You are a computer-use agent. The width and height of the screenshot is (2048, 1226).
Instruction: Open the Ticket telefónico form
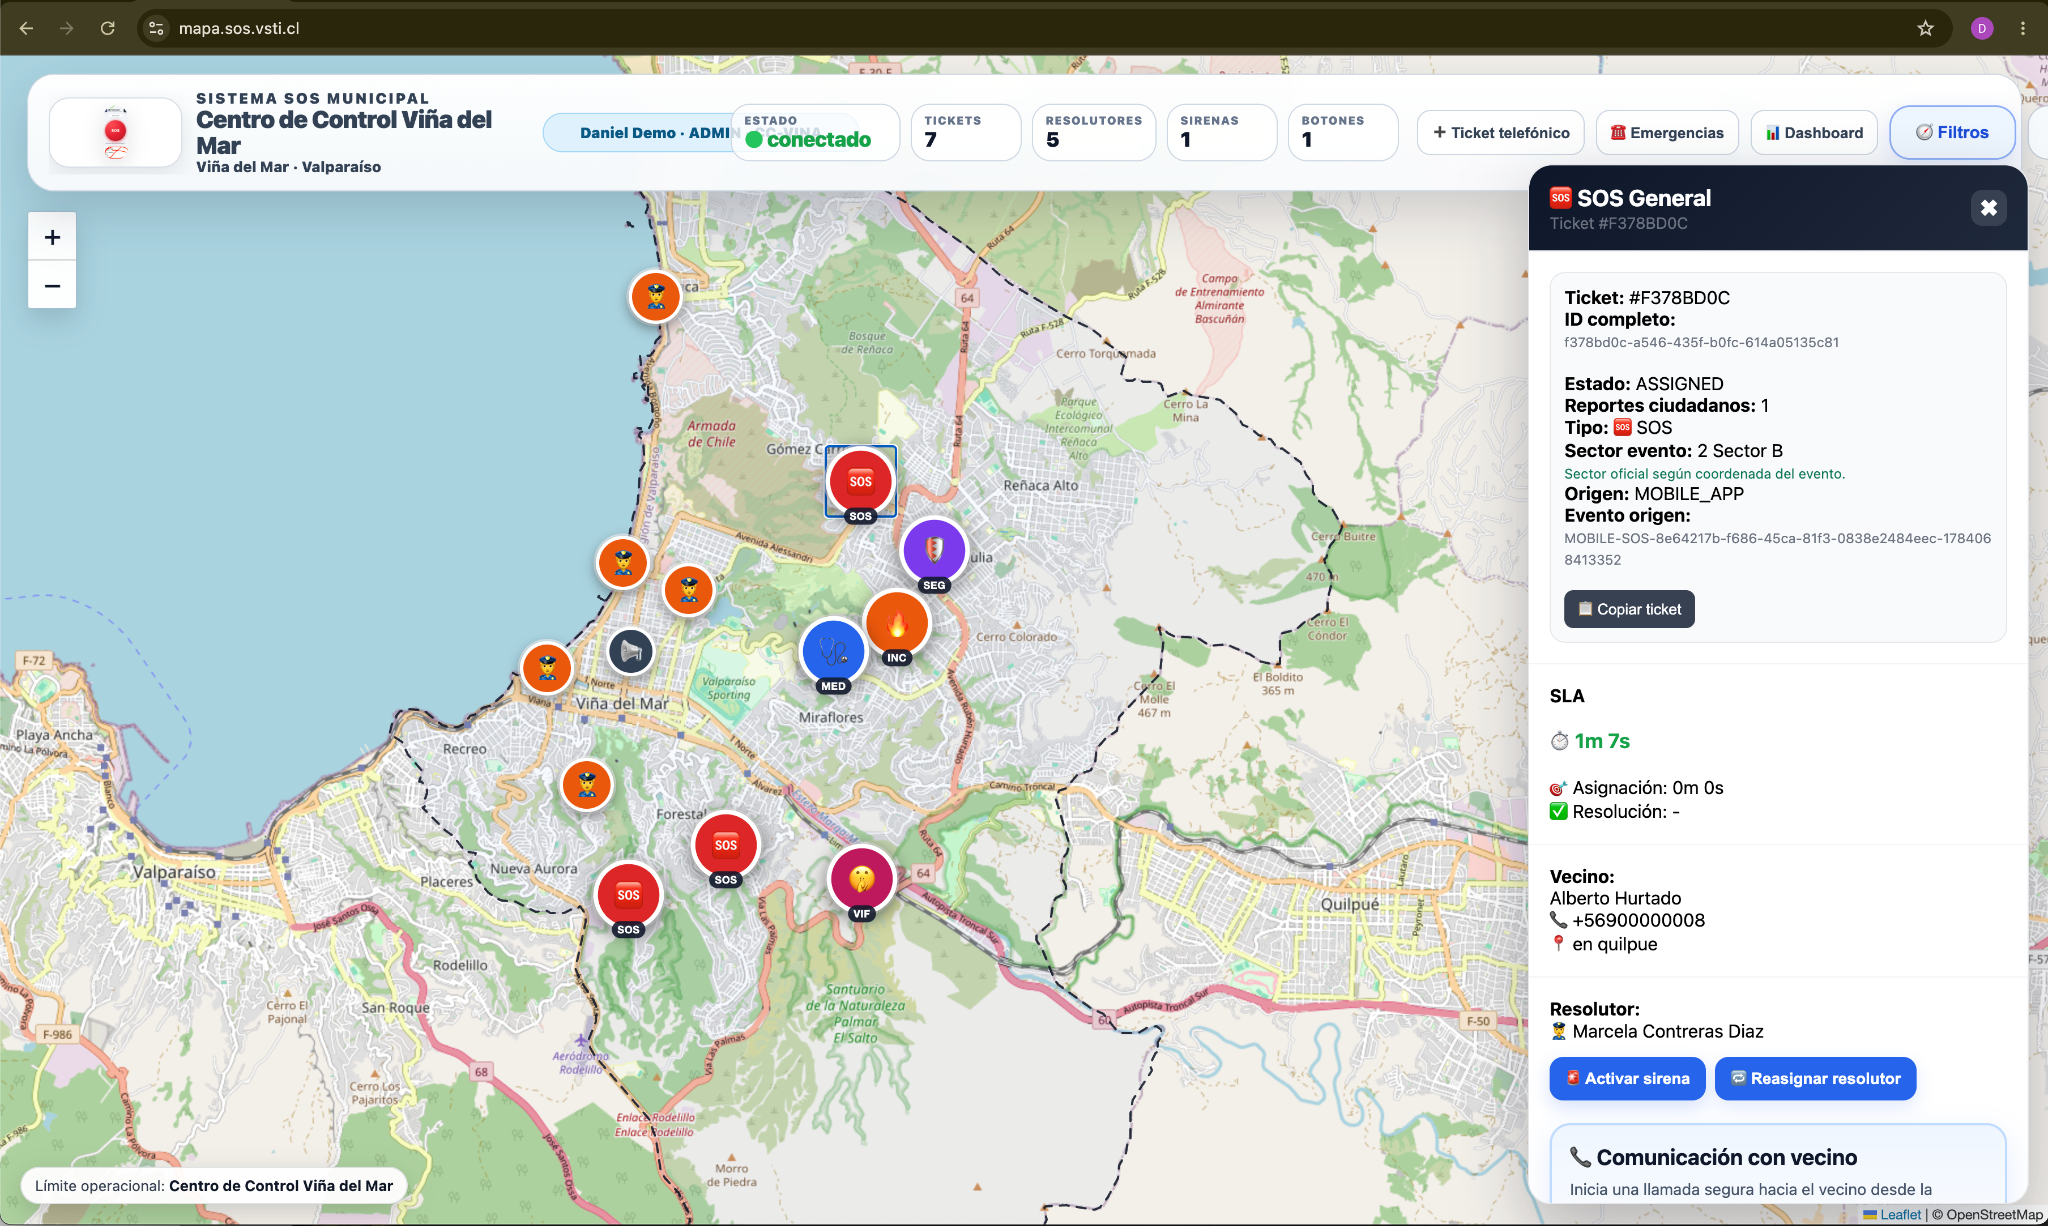pos(1500,132)
